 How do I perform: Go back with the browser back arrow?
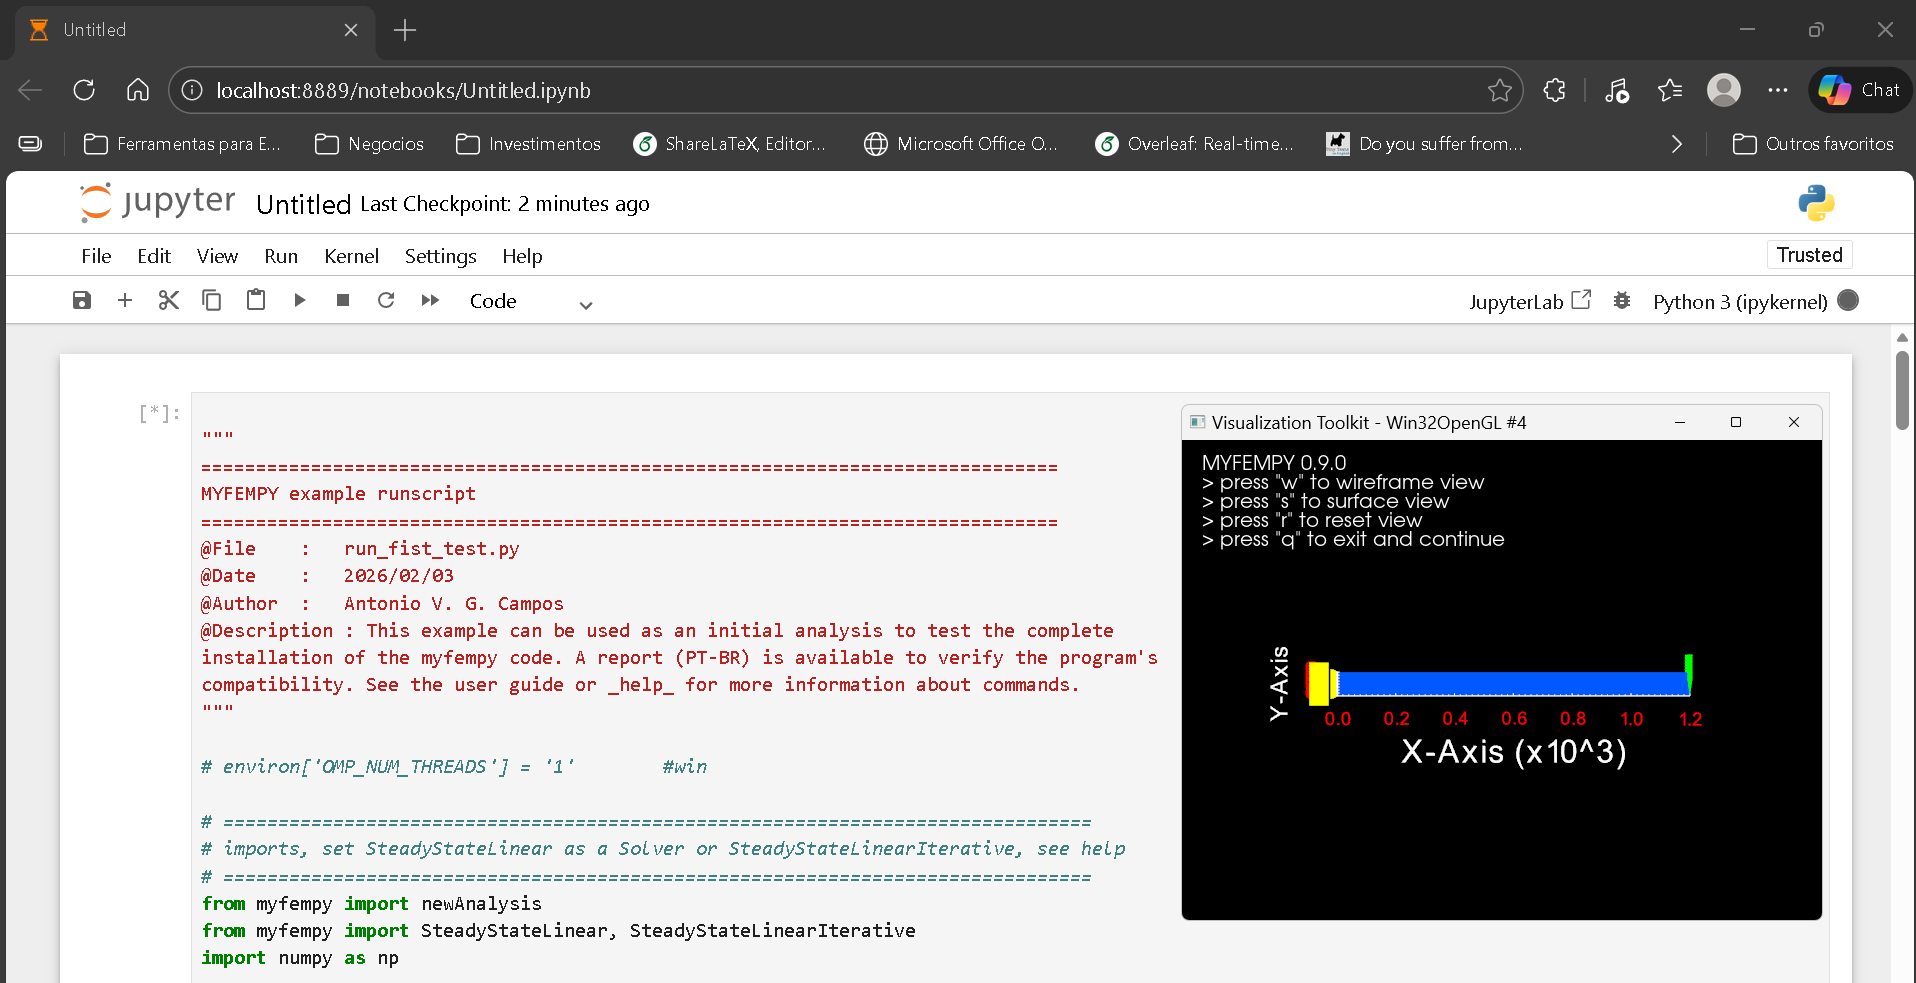[31, 90]
